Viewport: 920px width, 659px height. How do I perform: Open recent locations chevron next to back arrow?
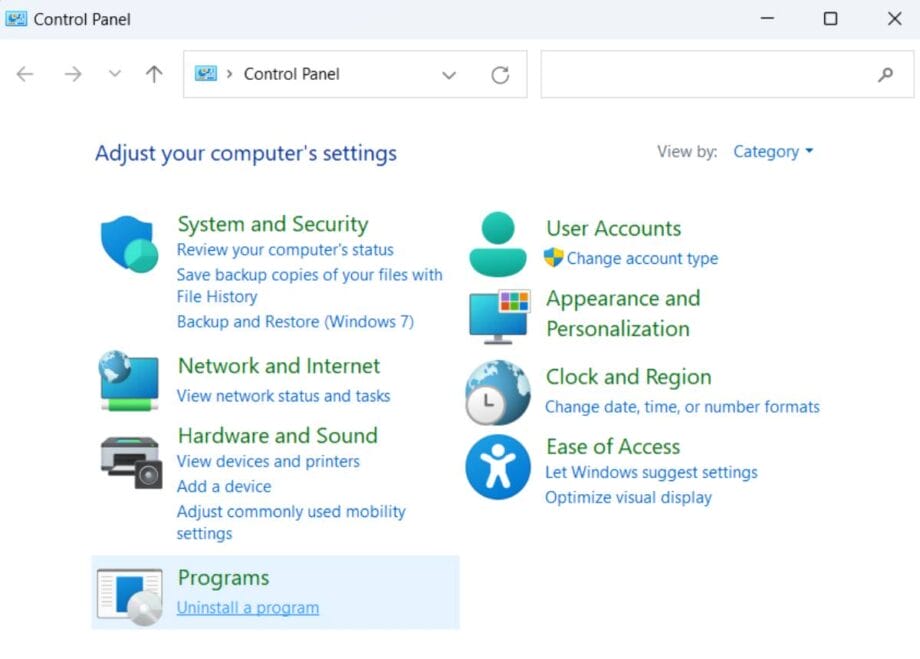pos(114,74)
